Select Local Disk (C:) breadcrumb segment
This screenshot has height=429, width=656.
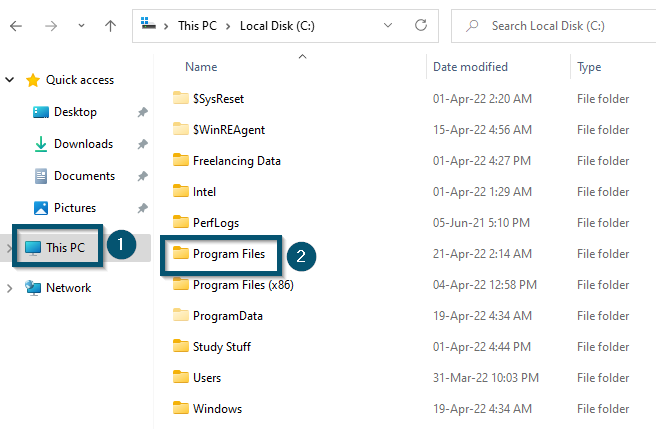tap(277, 26)
